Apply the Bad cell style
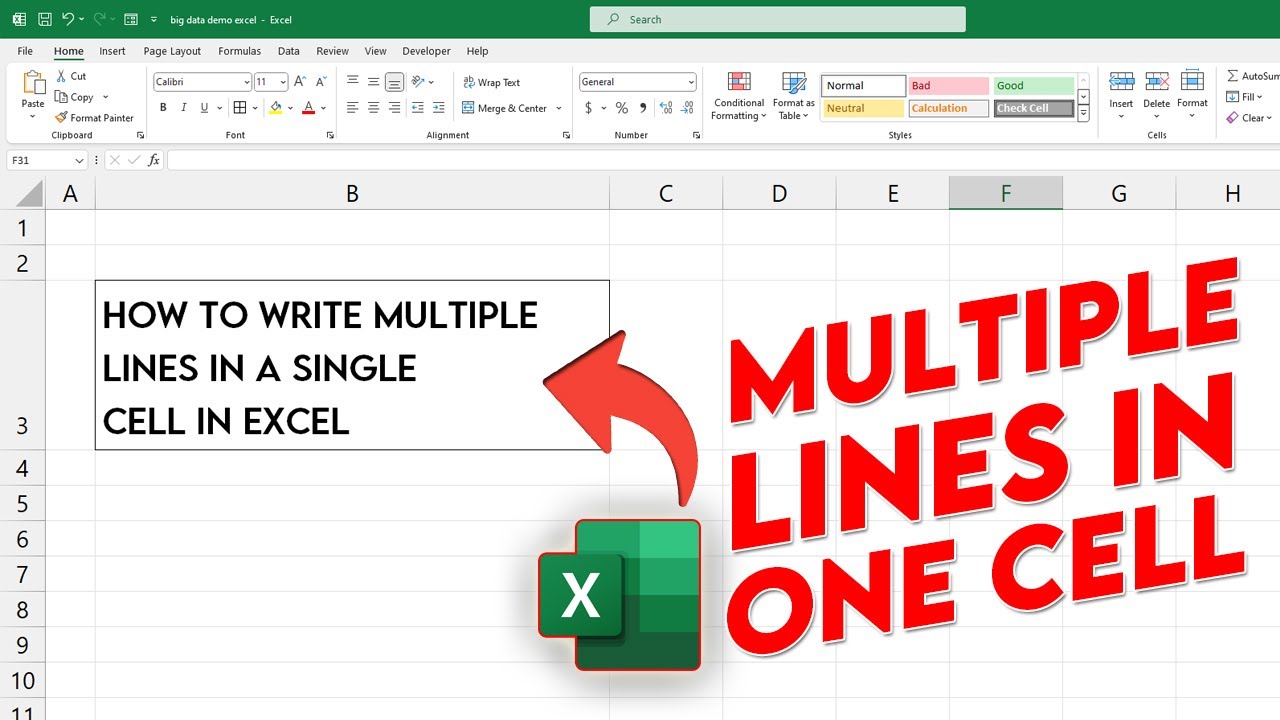 click(x=948, y=86)
